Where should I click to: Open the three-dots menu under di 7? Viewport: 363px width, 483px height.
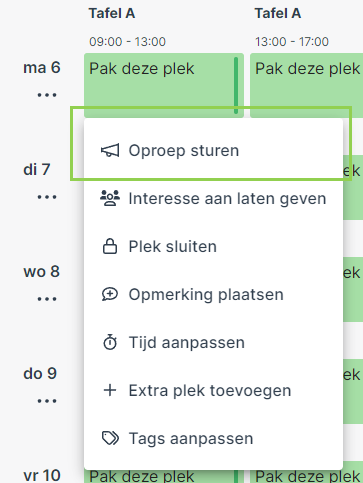(47, 197)
